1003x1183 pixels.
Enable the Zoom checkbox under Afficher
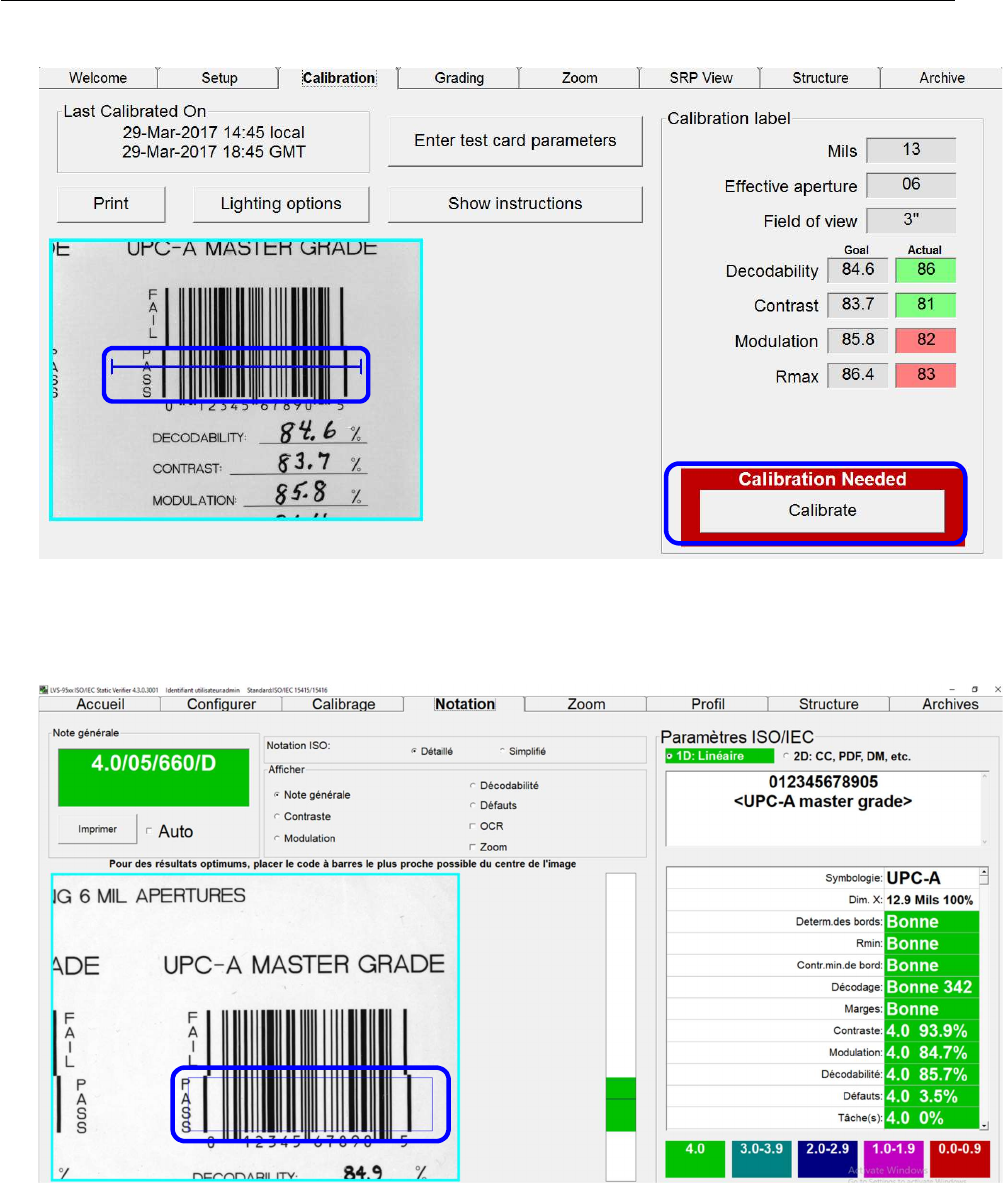click(x=472, y=847)
